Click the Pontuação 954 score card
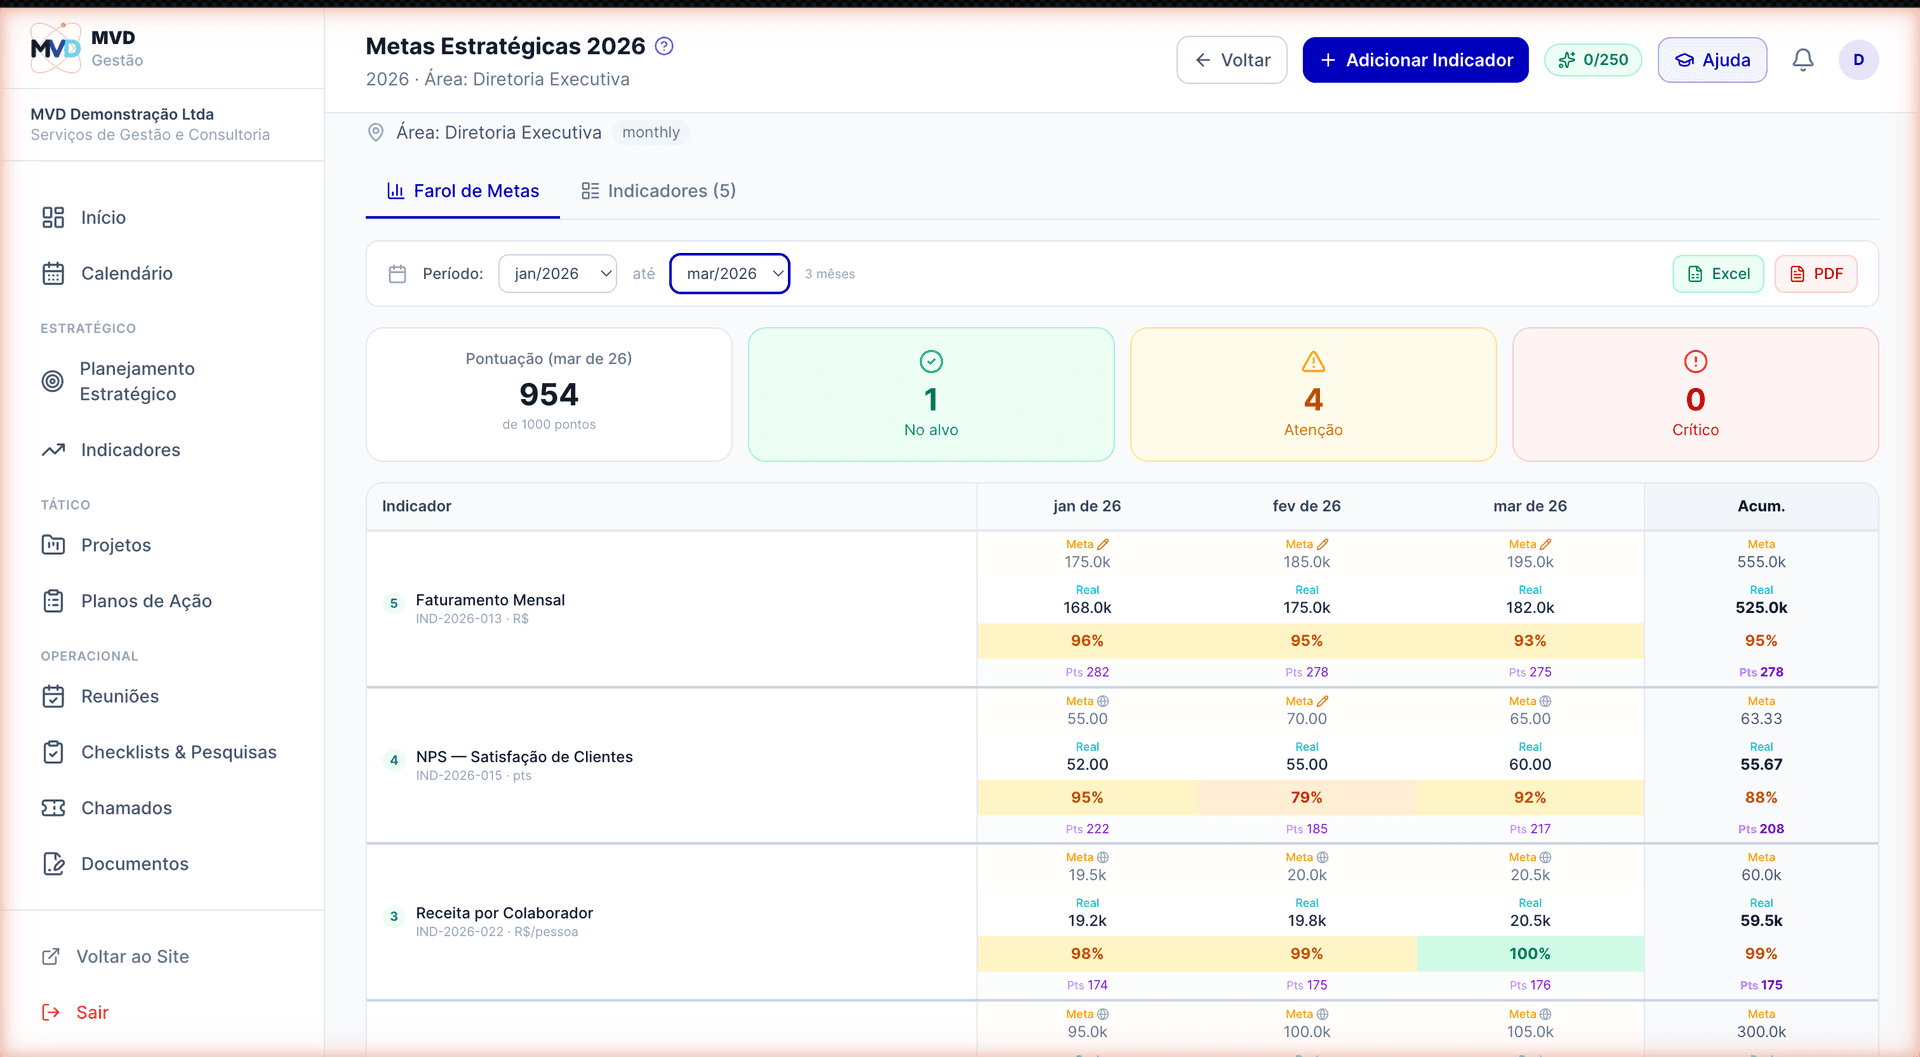Screen dimensions: 1920x1057 click(x=549, y=395)
